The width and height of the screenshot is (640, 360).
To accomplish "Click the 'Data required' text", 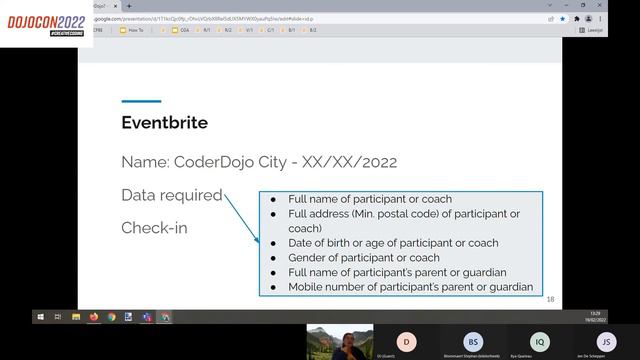I will pos(172,195).
